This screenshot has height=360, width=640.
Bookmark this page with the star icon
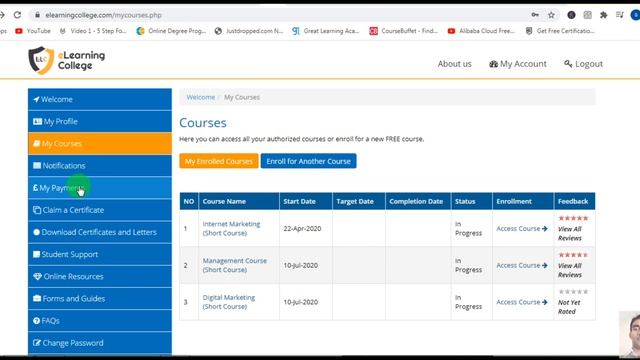click(x=551, y=15)
